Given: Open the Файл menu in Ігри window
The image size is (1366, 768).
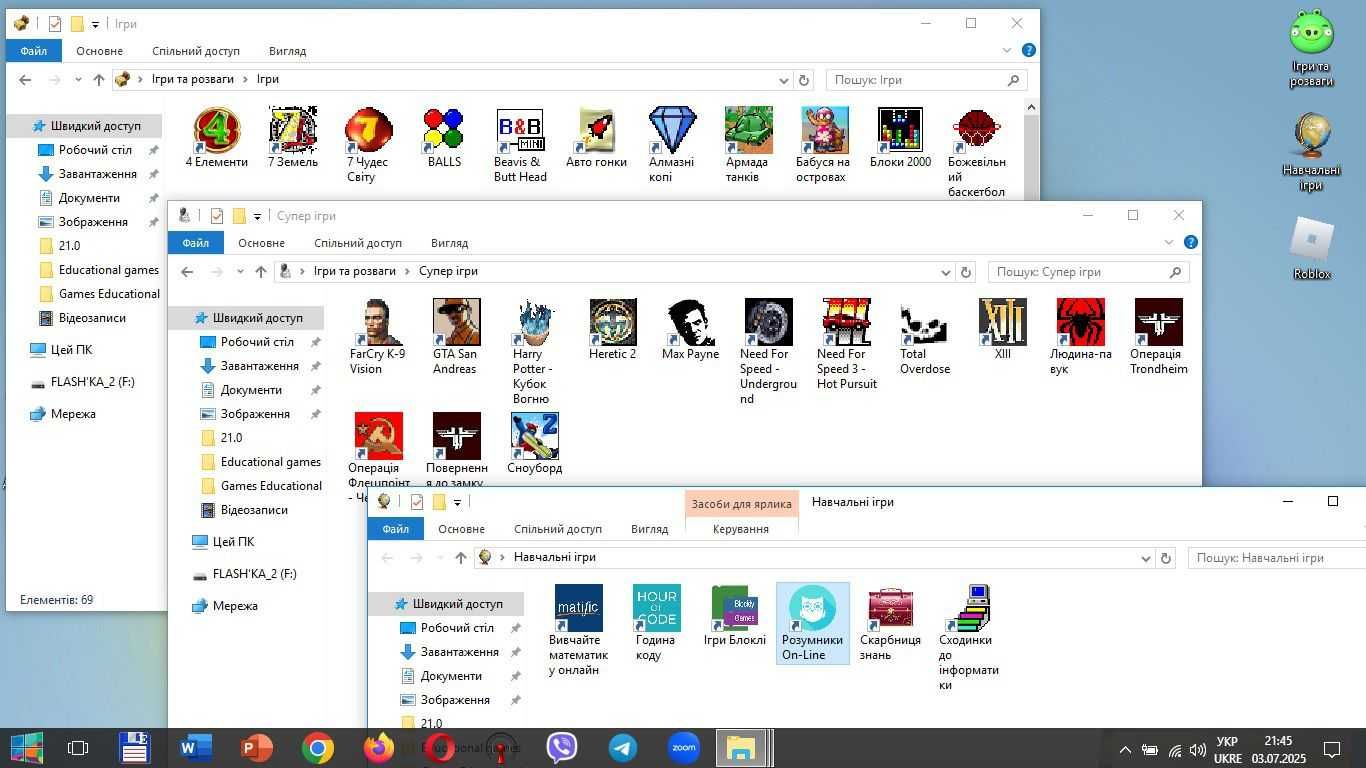Looking at the screenshot, I should (x=33, y=51).
